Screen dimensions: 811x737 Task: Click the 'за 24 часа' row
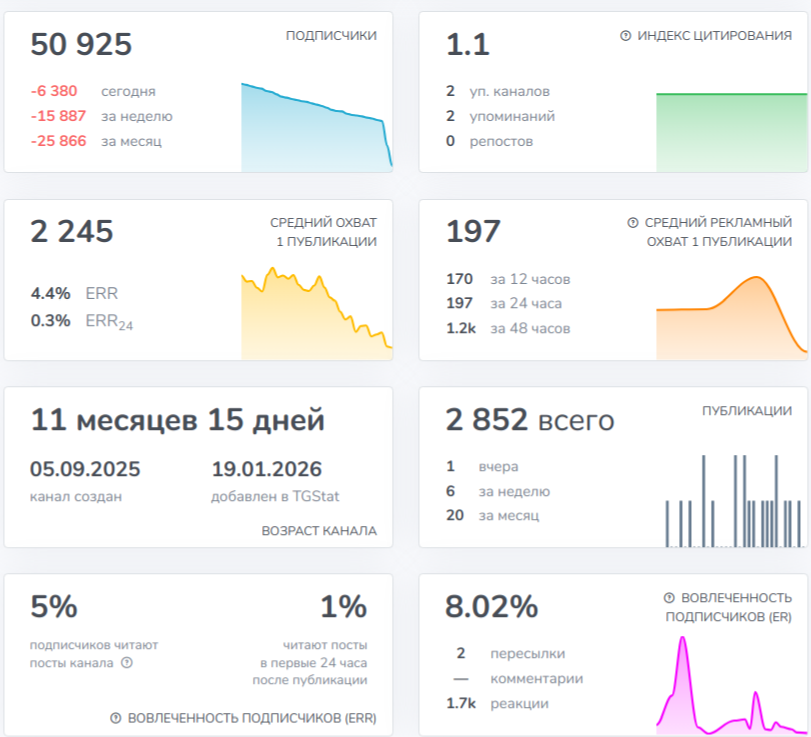click(504, 303)
